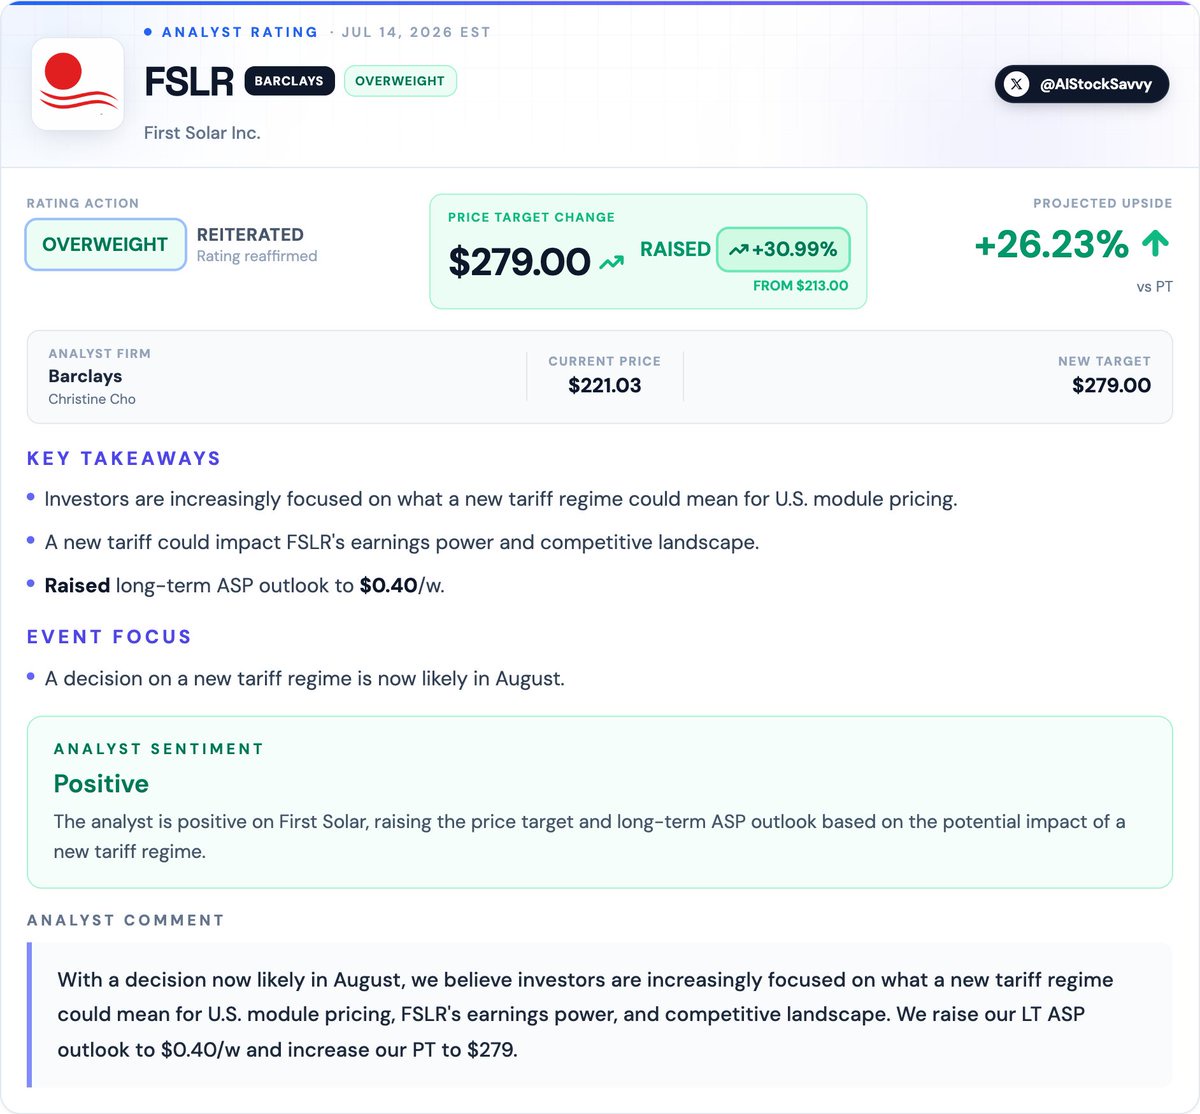Click the OVERWEIGHT pill in the header
This screenshot has height=1114, width=1200.
400,81
